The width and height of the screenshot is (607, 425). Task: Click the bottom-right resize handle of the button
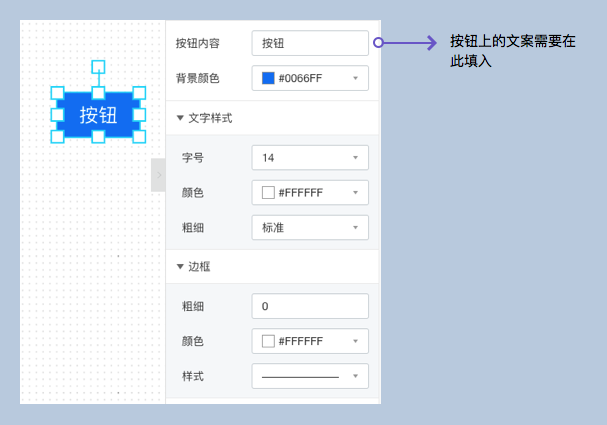click(x=139, y=136)
